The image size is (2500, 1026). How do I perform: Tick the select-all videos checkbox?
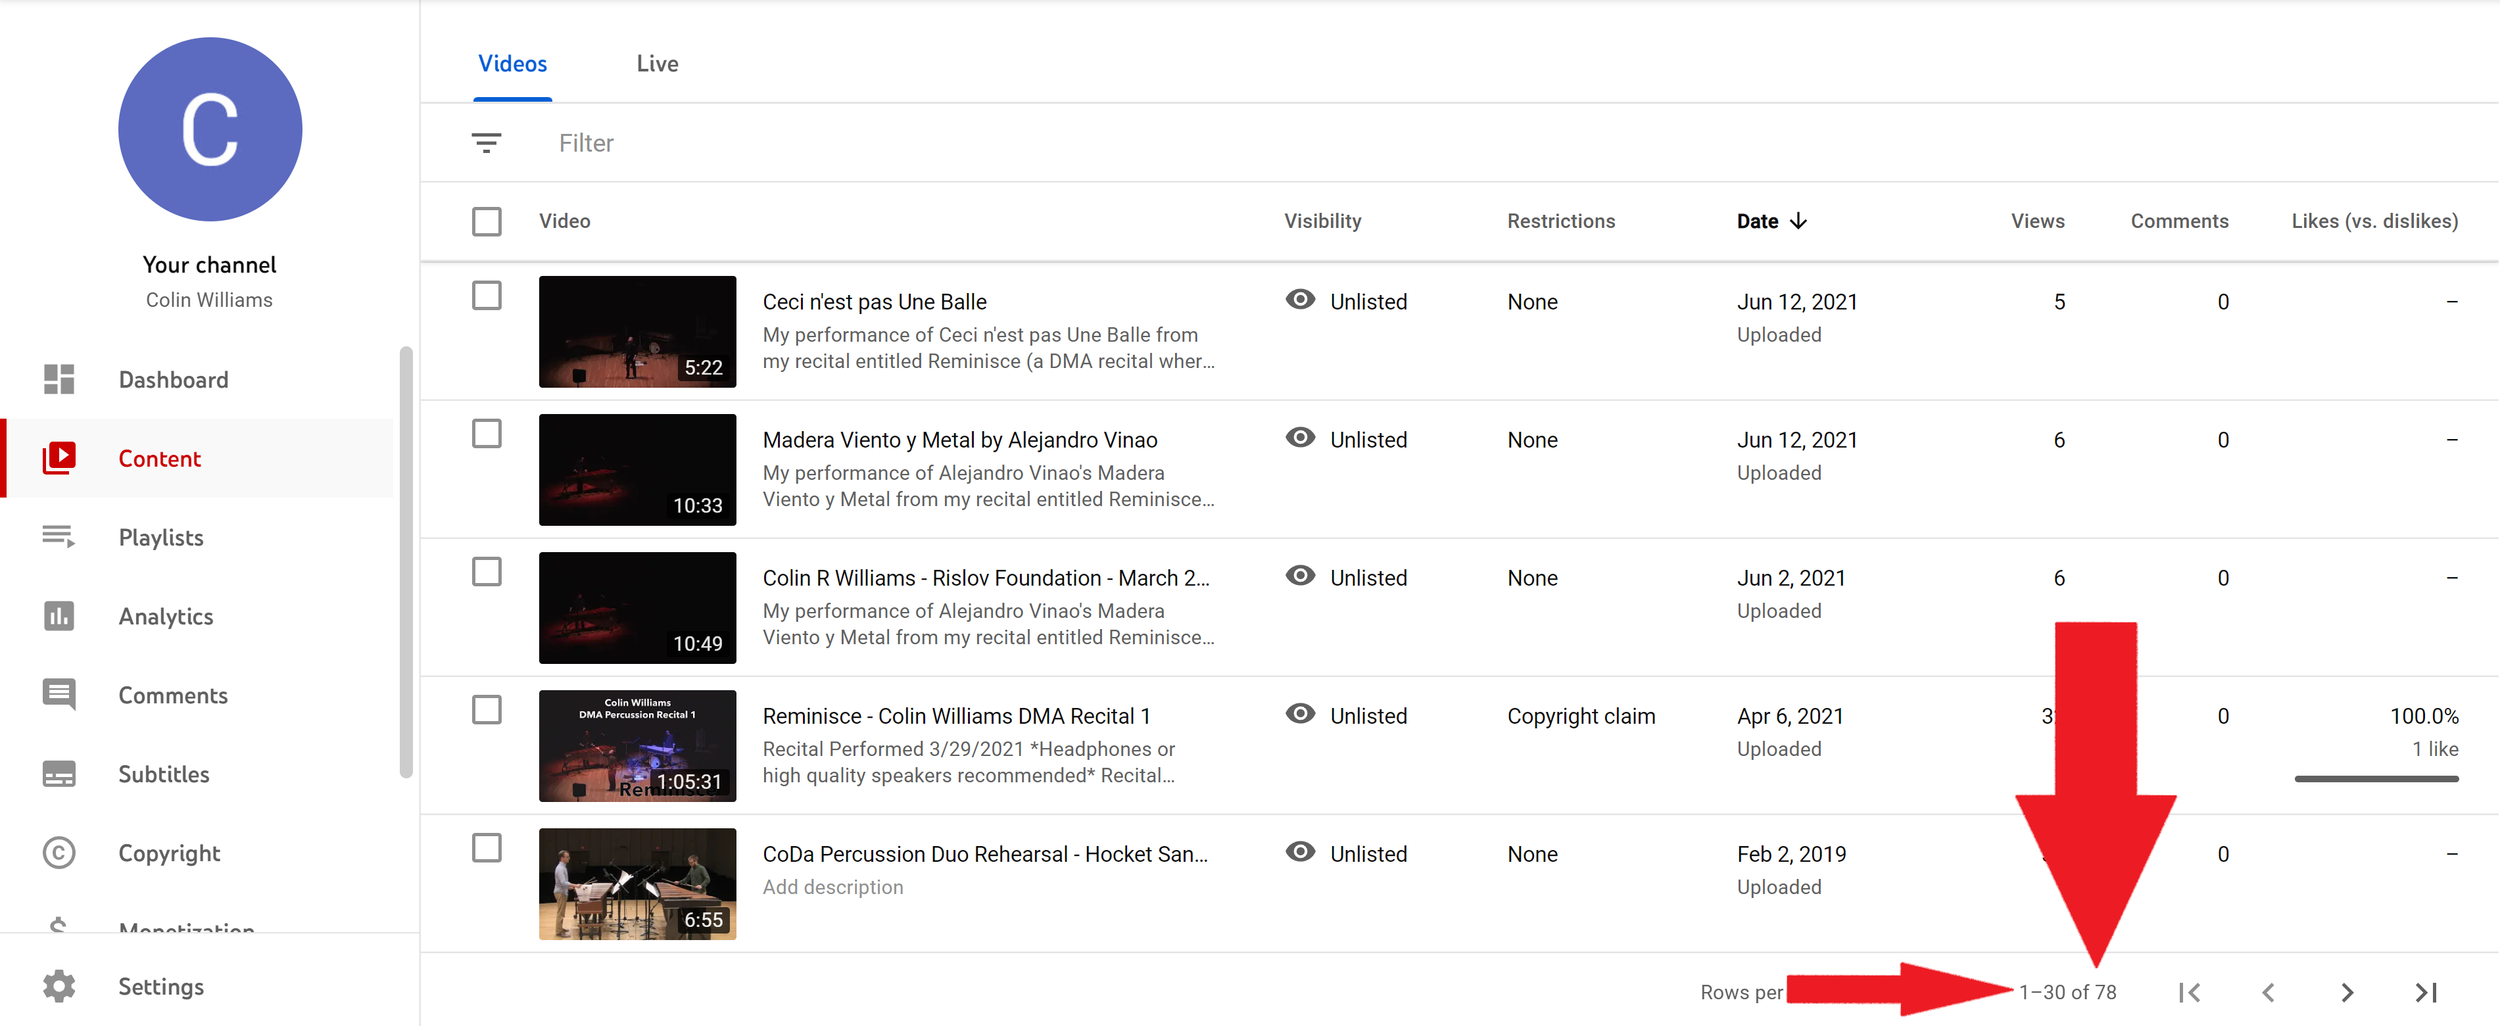[487, 221]
